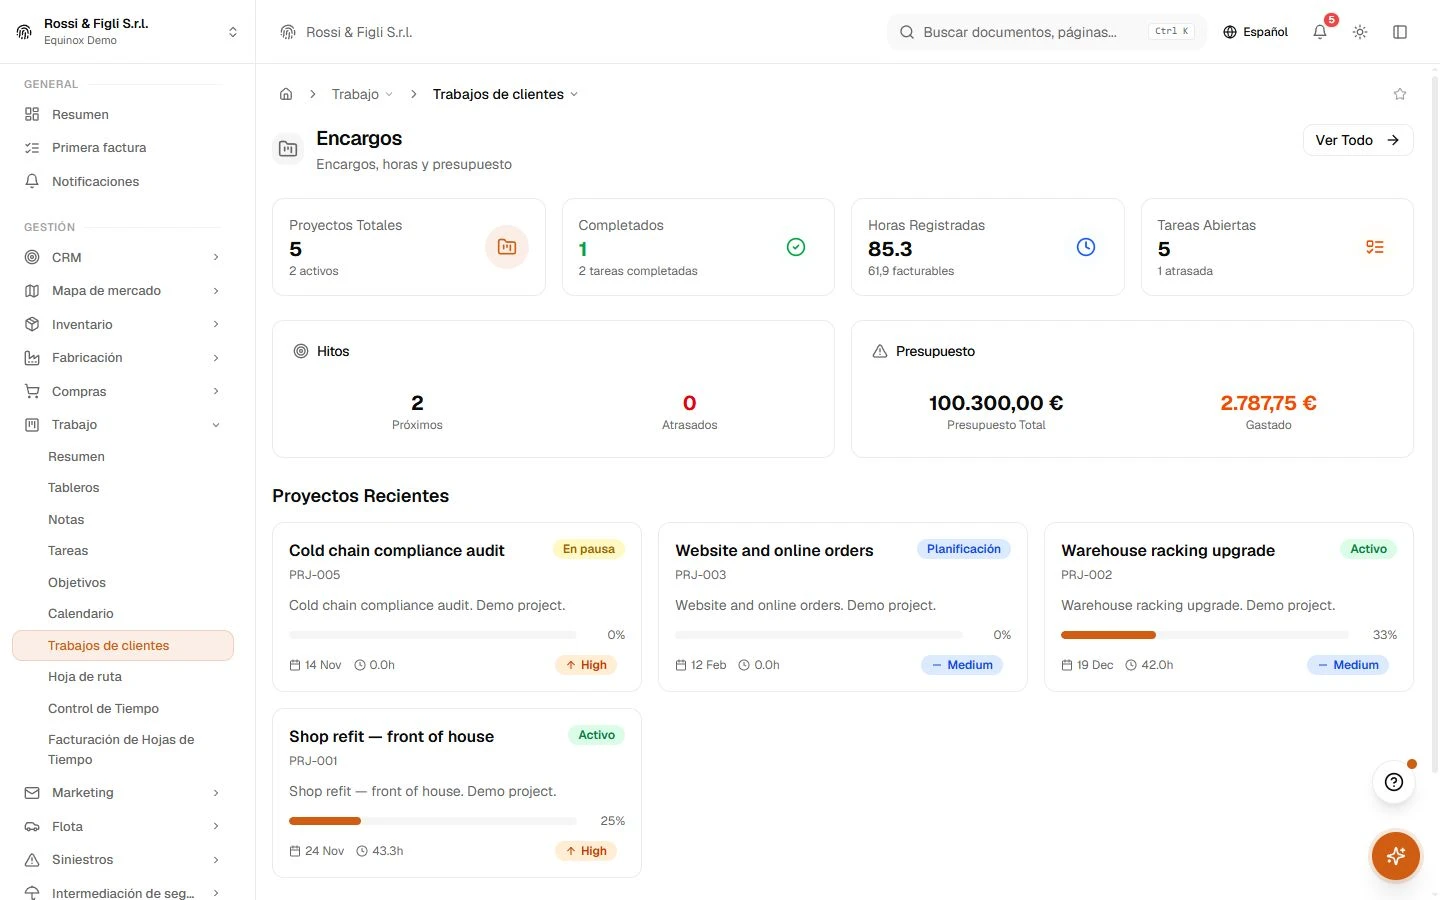
Task: Open the Trabajos de clientes breadcrumb dropdown
Action: point(505,94)
